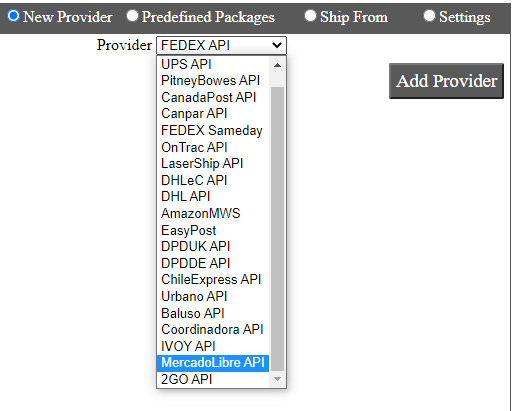Select IVOY API in provider list

(213, 346)
